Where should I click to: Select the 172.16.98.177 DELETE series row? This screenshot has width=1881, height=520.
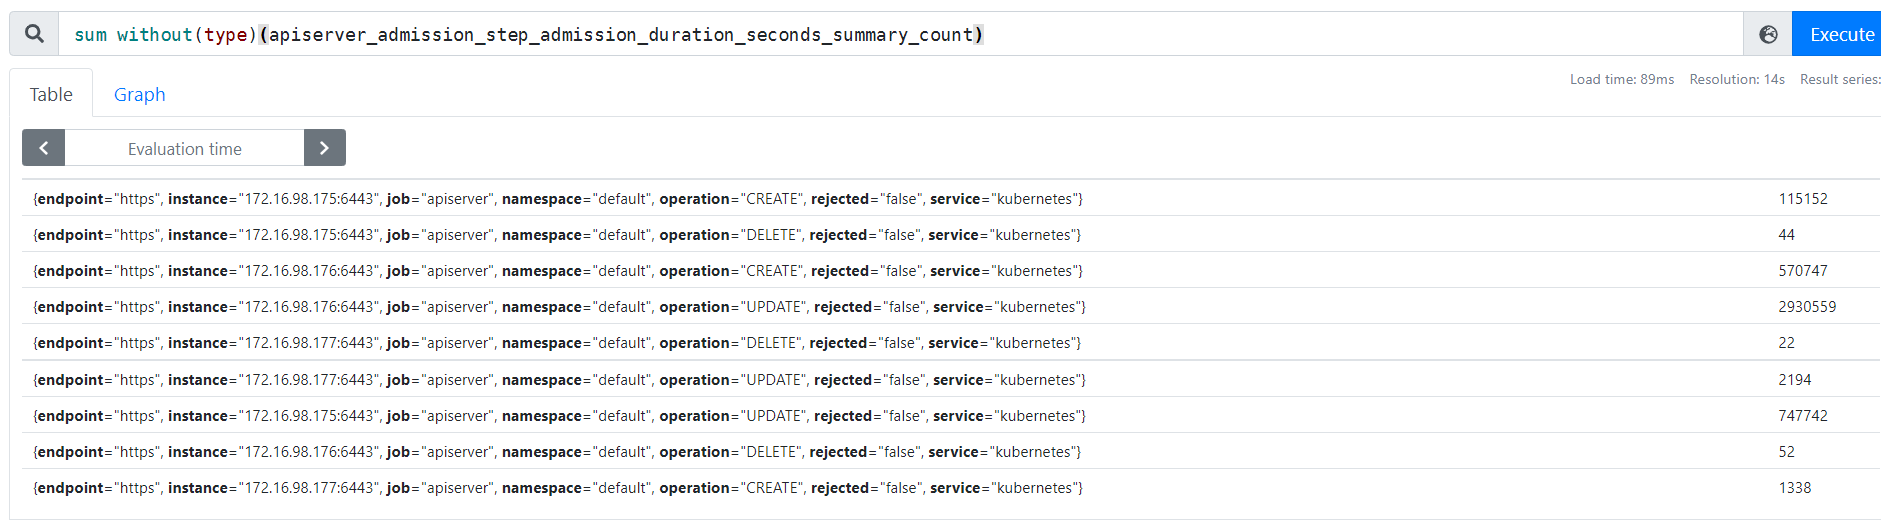(x=557, y=343)
